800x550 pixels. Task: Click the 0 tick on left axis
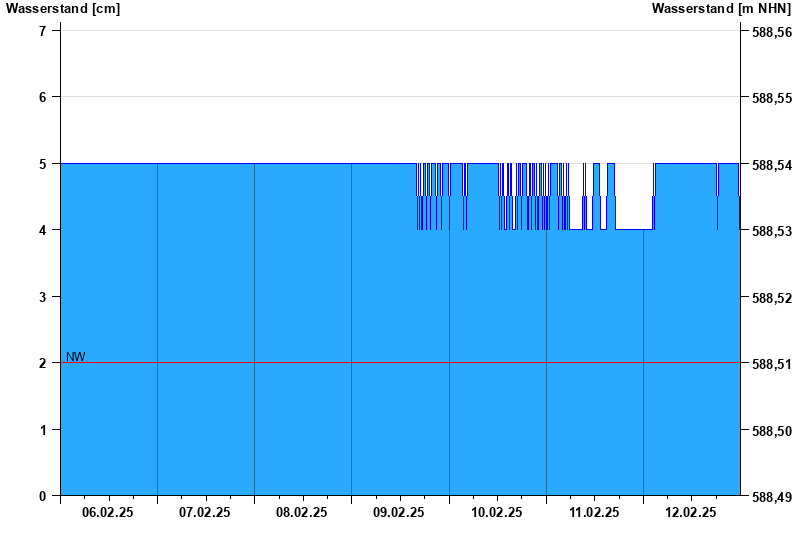pos(43,496)
